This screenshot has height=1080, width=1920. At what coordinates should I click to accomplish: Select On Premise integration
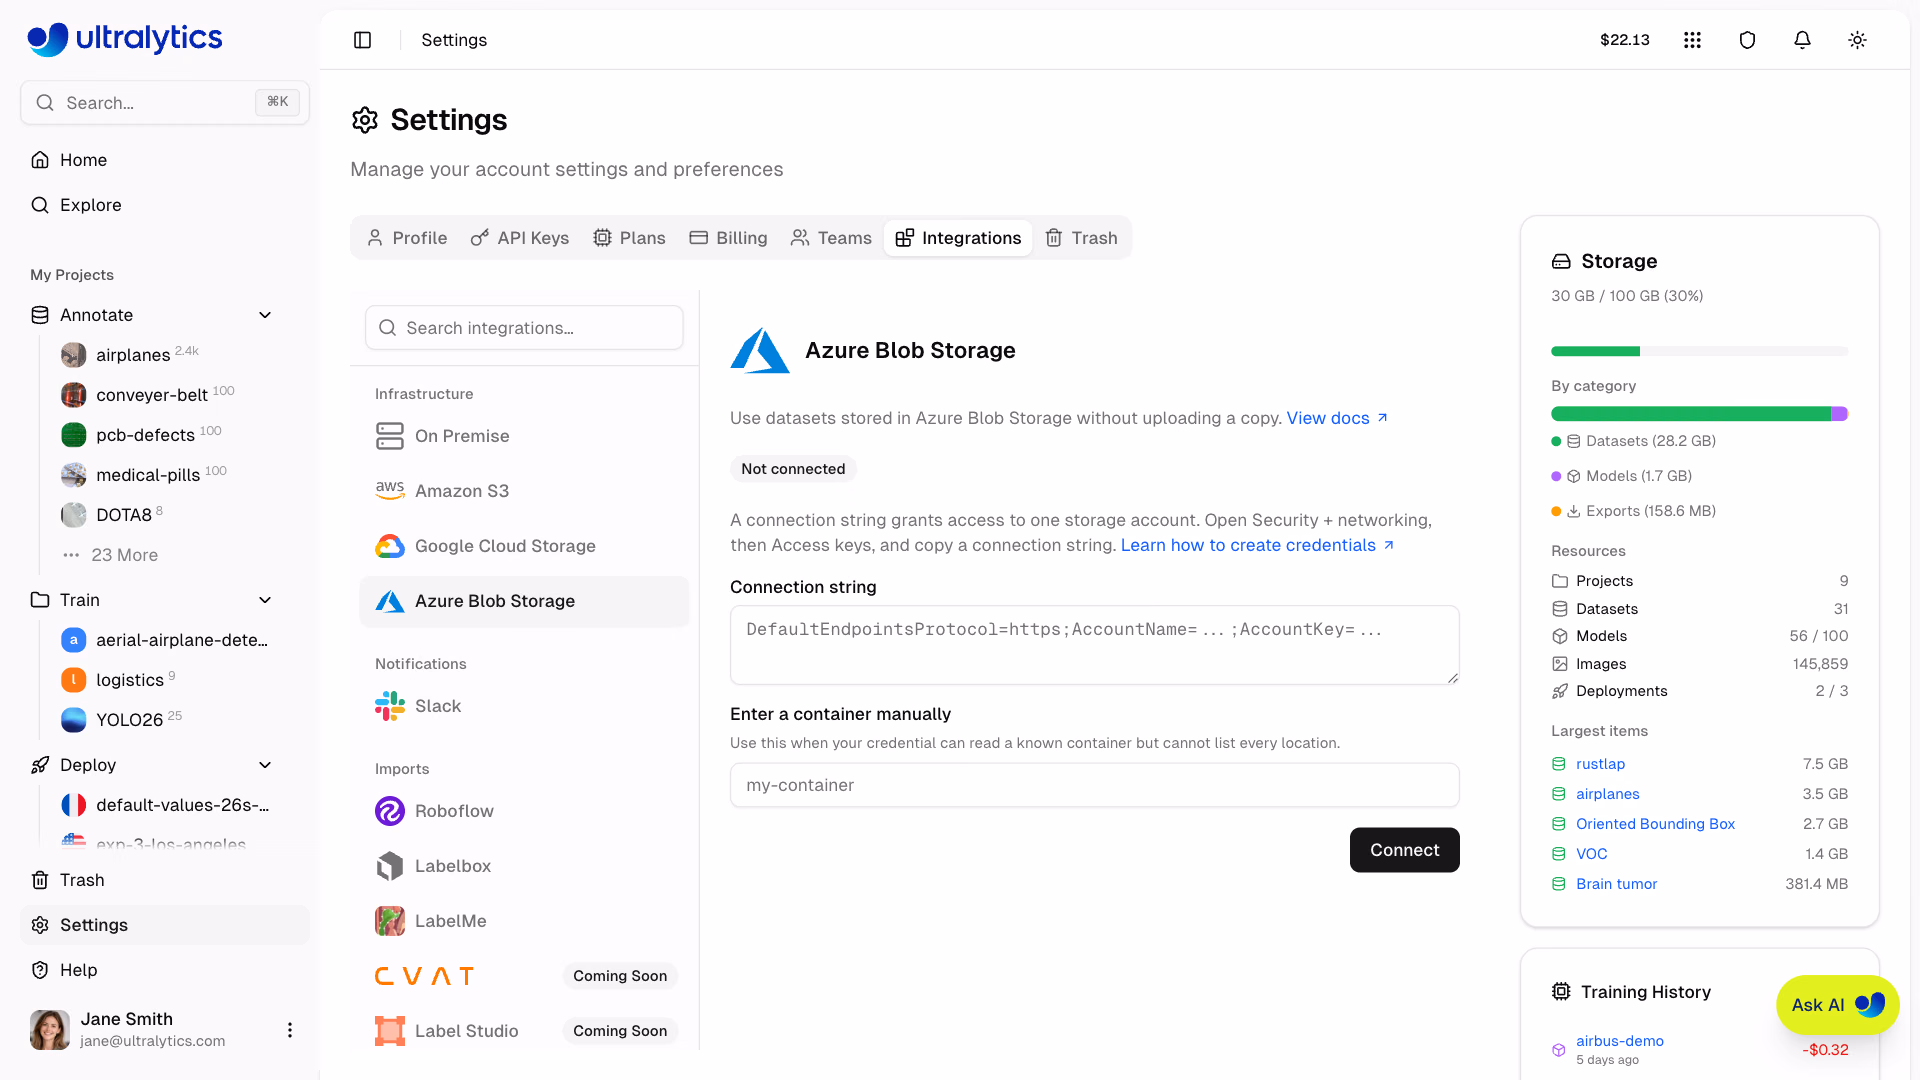(524, 436)
